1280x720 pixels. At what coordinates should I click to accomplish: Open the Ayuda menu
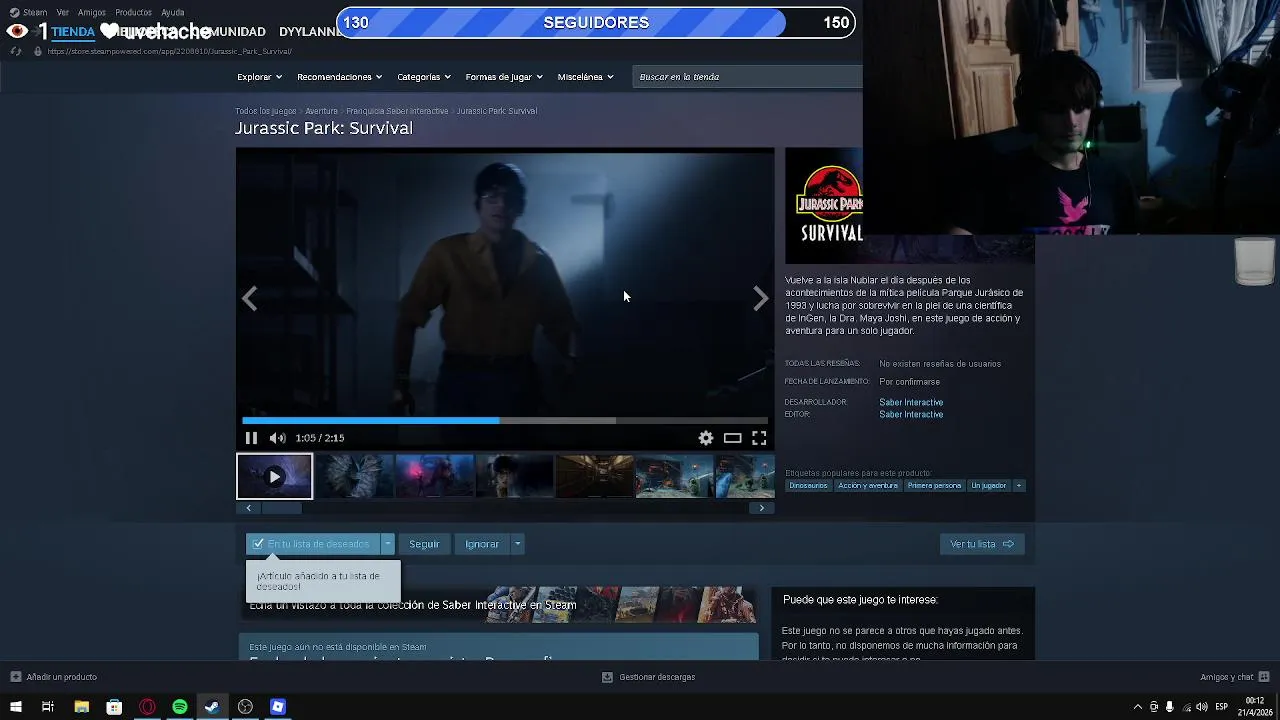(x=172, y=12)
